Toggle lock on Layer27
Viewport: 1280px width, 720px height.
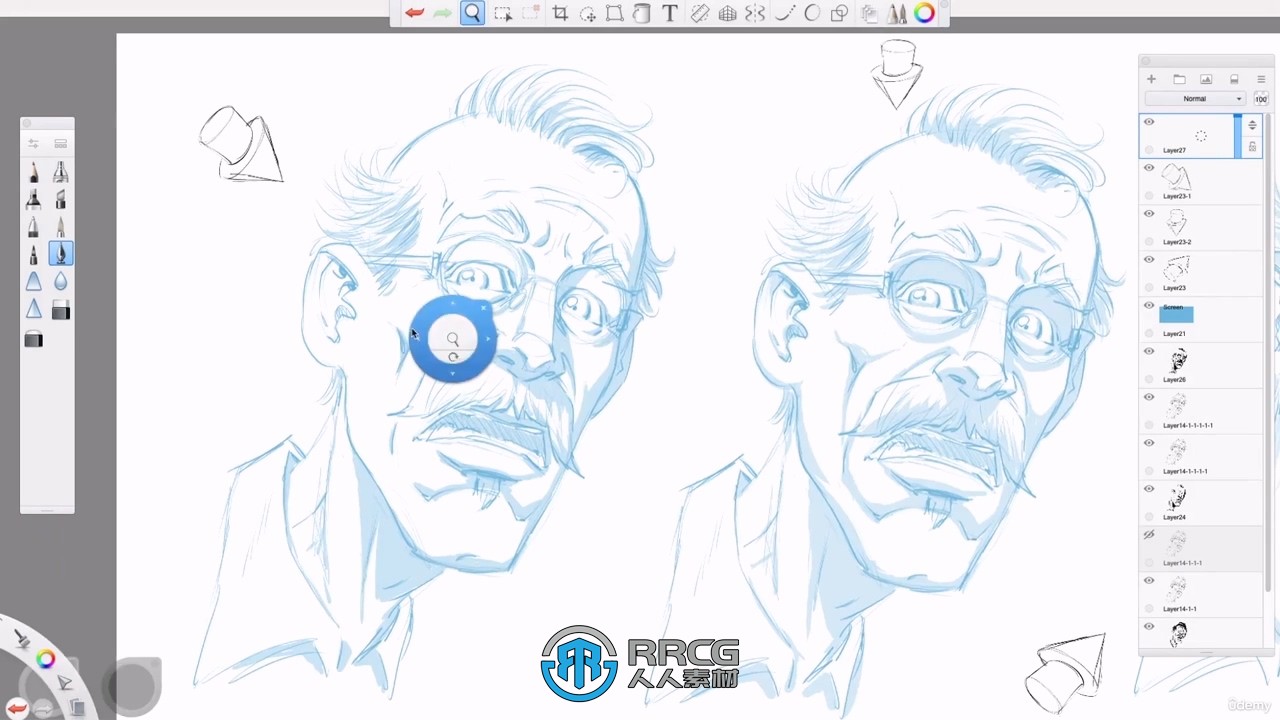[1252, 147]
